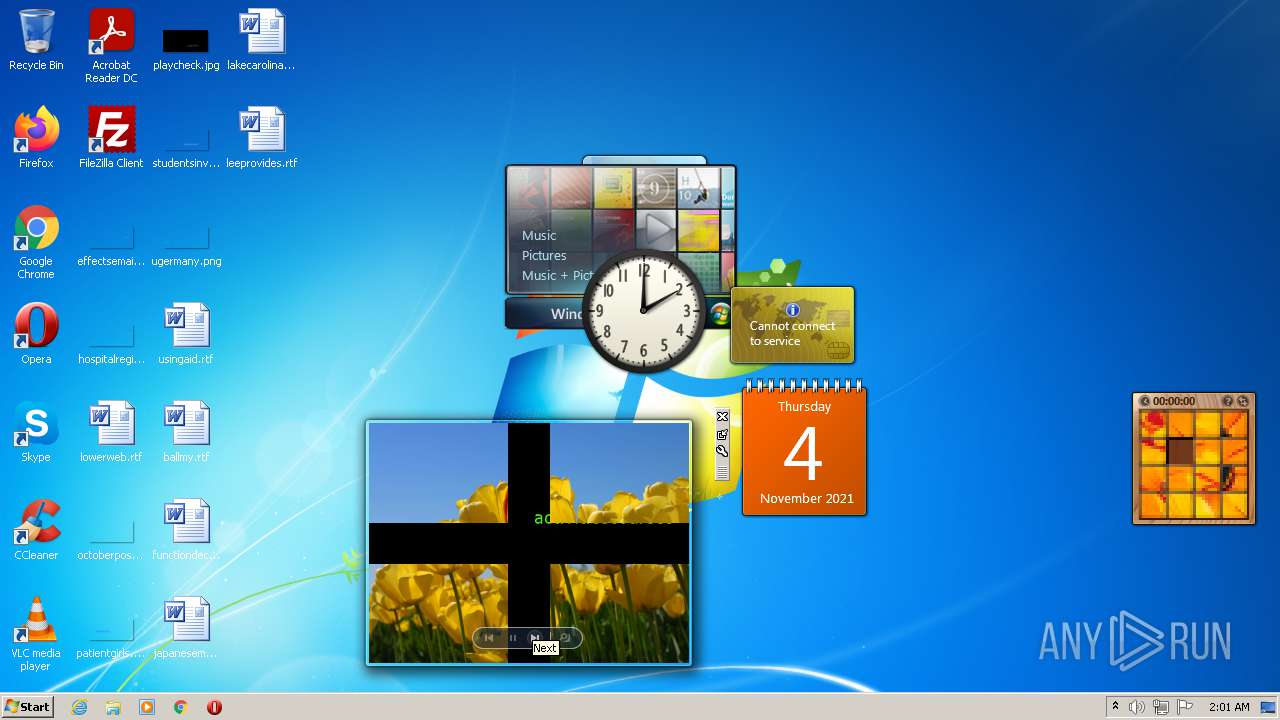This screenshot has width=1280, height=720.
Task: Show hidden system tray icons
Action: pos(1116,707)
